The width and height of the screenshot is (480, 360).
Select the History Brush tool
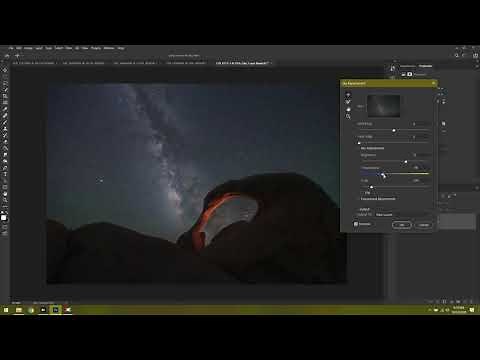pyautogui.click(x=5, y=135)
